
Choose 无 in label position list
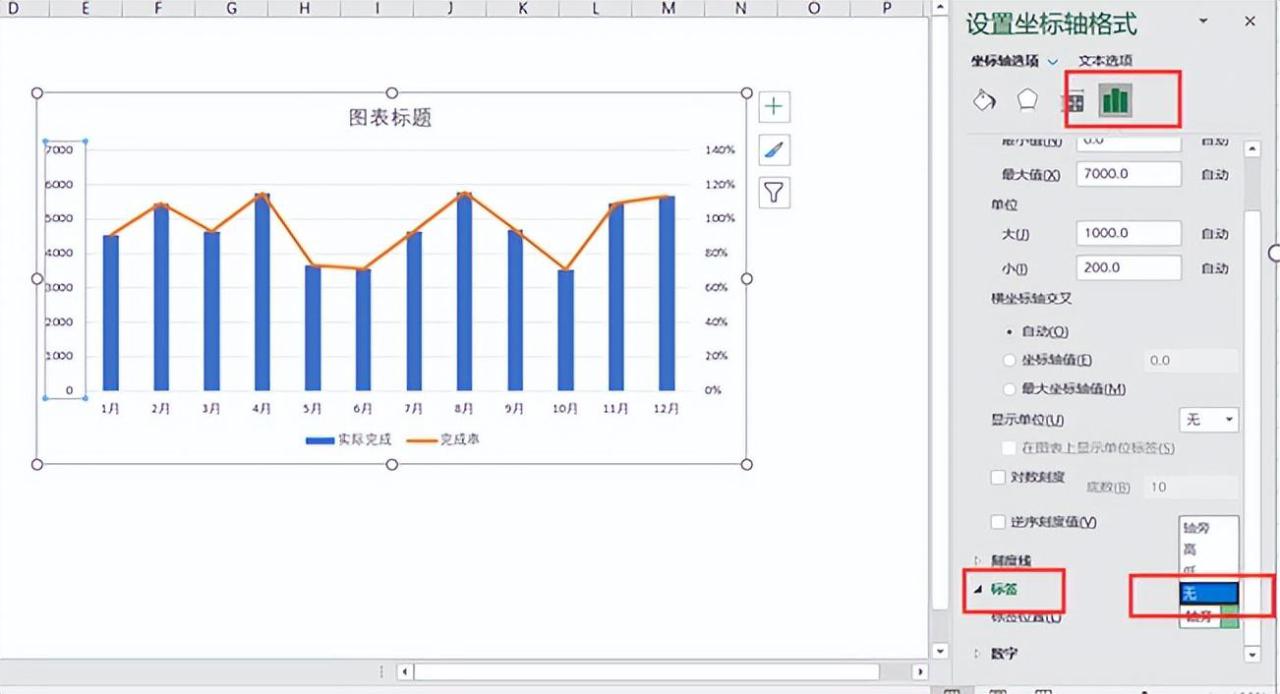[1209, 593]
